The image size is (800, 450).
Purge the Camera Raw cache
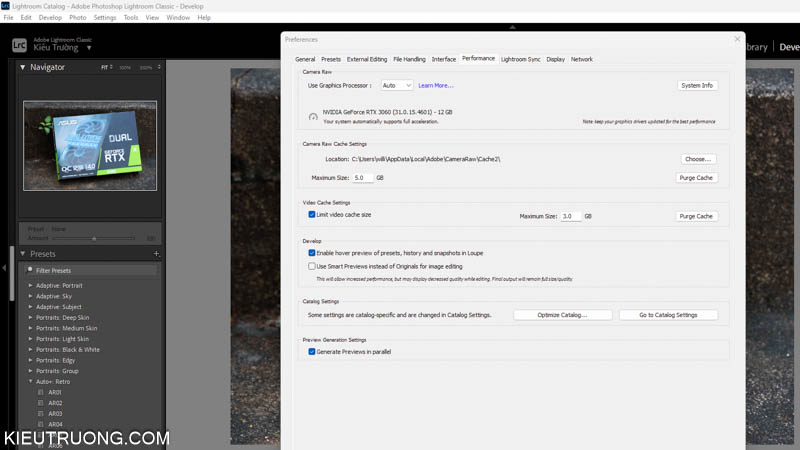pyautogui.click(x=696, y=178)
